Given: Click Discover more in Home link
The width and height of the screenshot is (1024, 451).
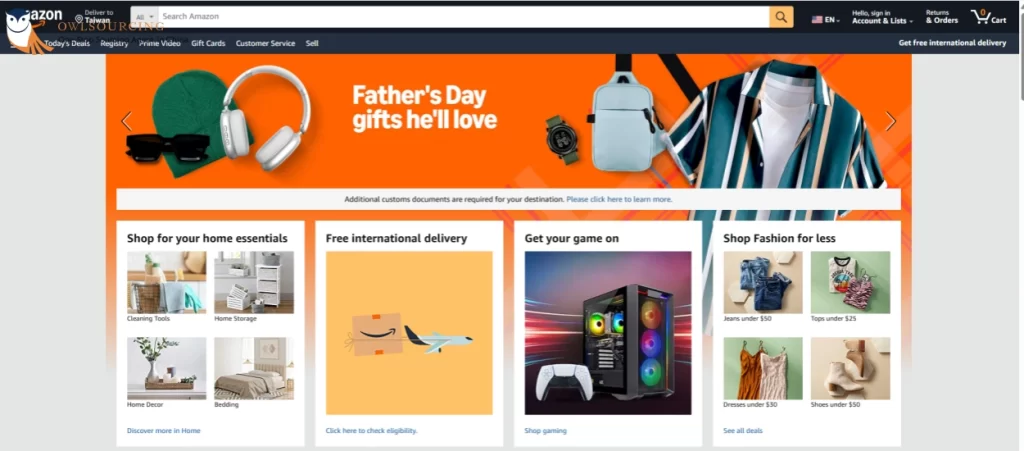Looking at the screenshot, I should tap(163, 431).
